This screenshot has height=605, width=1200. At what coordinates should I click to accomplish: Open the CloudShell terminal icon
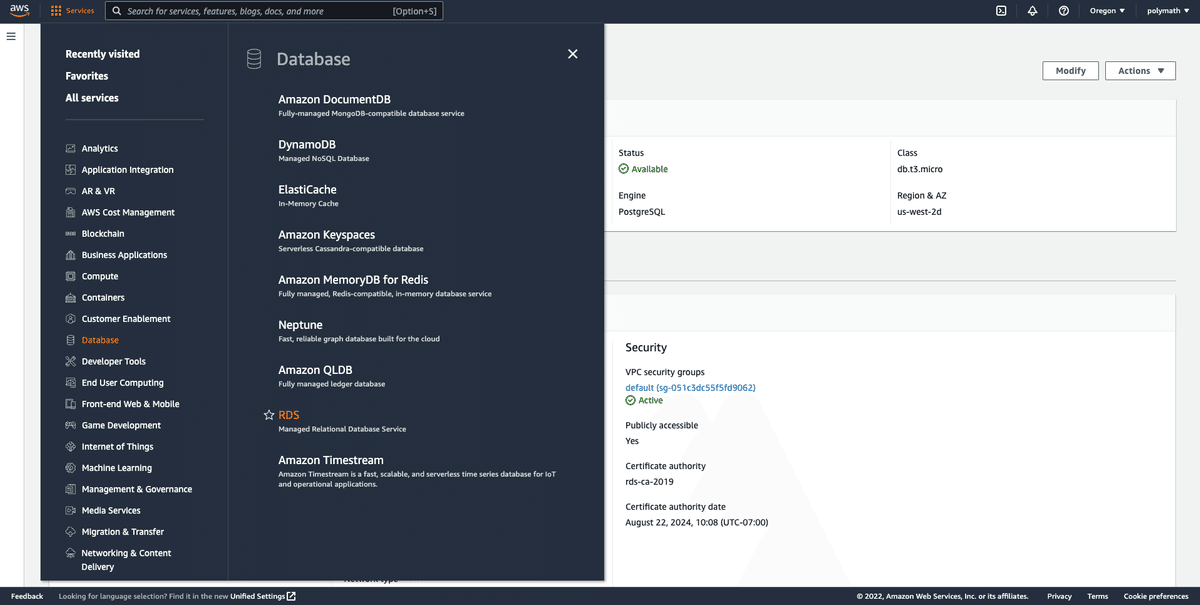tap(1001, 11)
